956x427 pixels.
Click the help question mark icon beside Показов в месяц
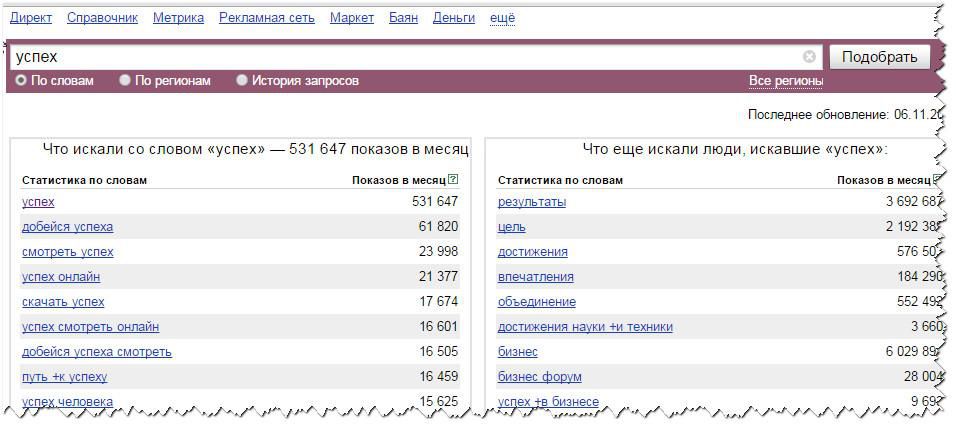pos(453,180)
